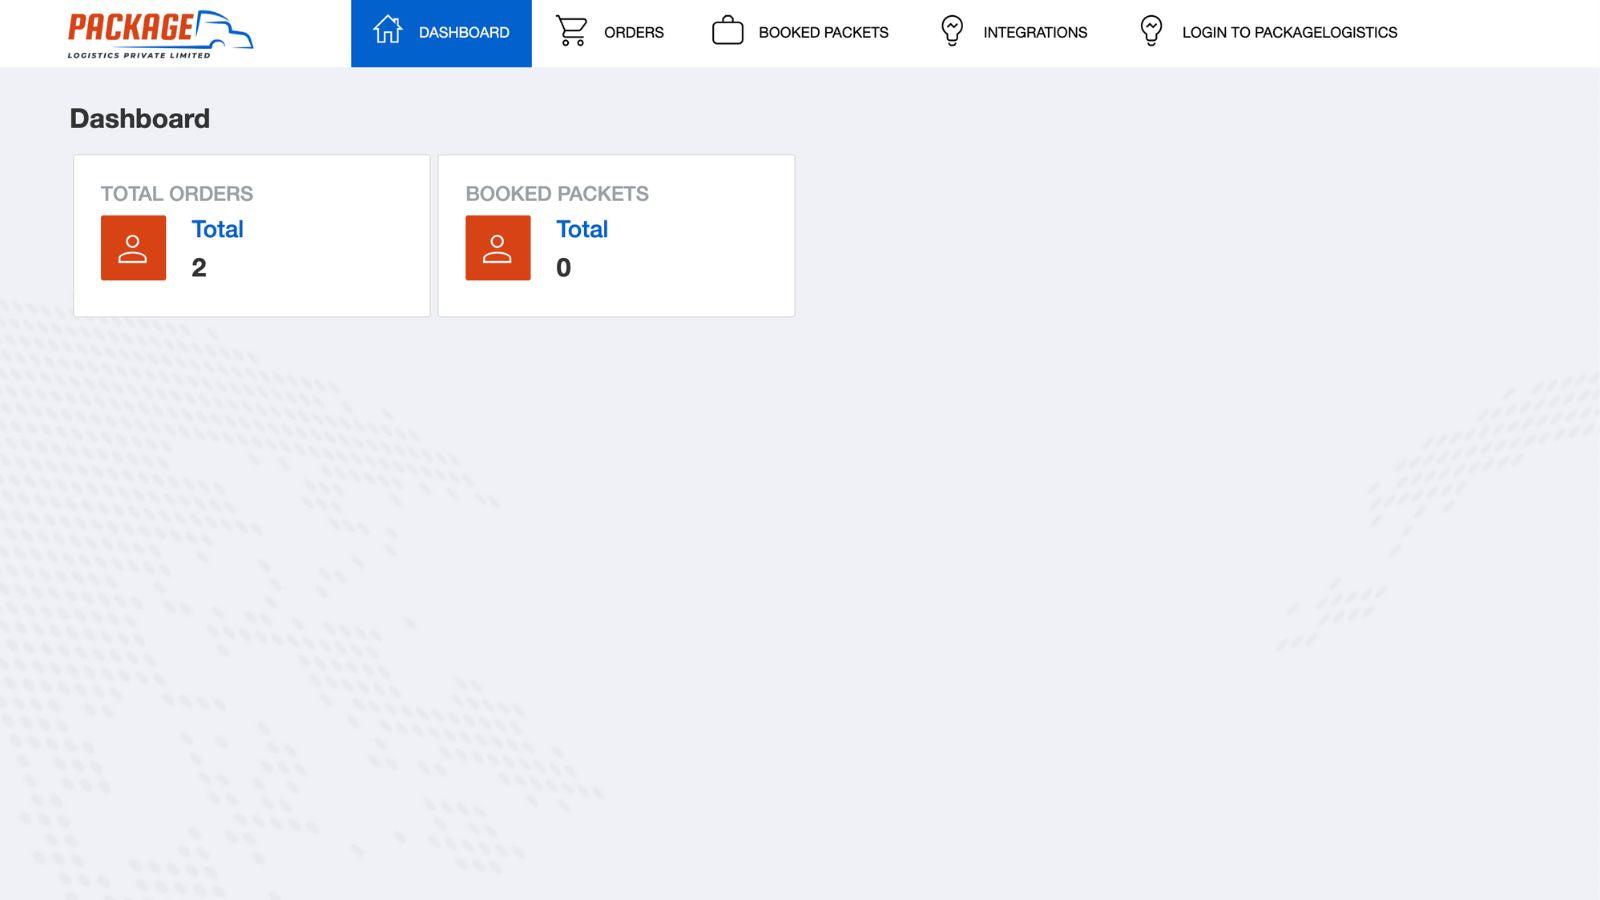
Task: Click the Total link on Total Orders card
Action: click(x=217, y=229)
